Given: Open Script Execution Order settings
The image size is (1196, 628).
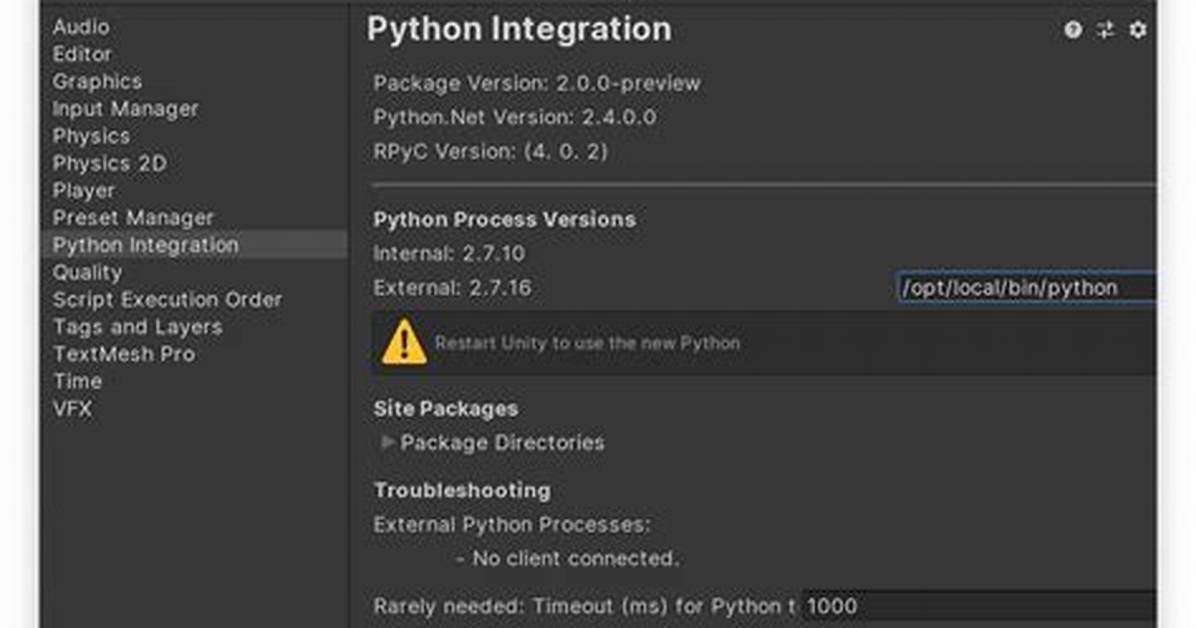Looking at the screenshot, I should click(167, 300).
